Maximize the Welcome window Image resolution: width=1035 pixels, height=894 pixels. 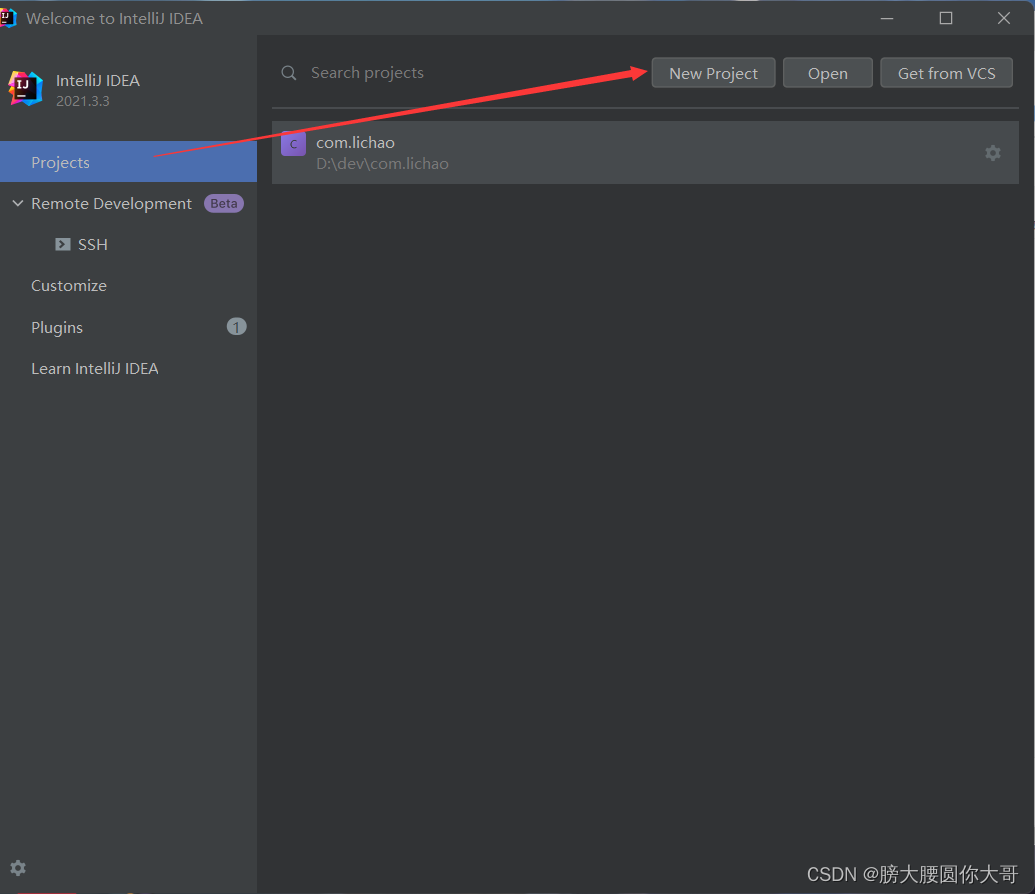click(945, 18)
